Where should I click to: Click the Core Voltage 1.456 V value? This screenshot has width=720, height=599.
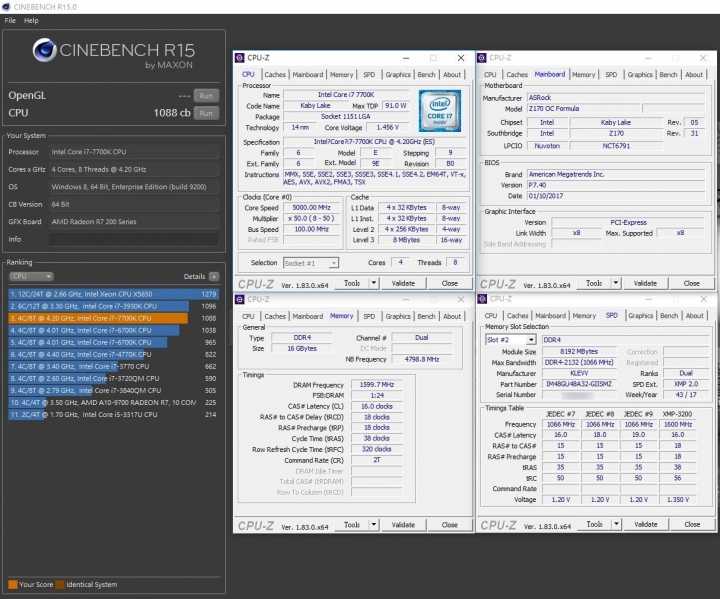[x=388, y=127]
